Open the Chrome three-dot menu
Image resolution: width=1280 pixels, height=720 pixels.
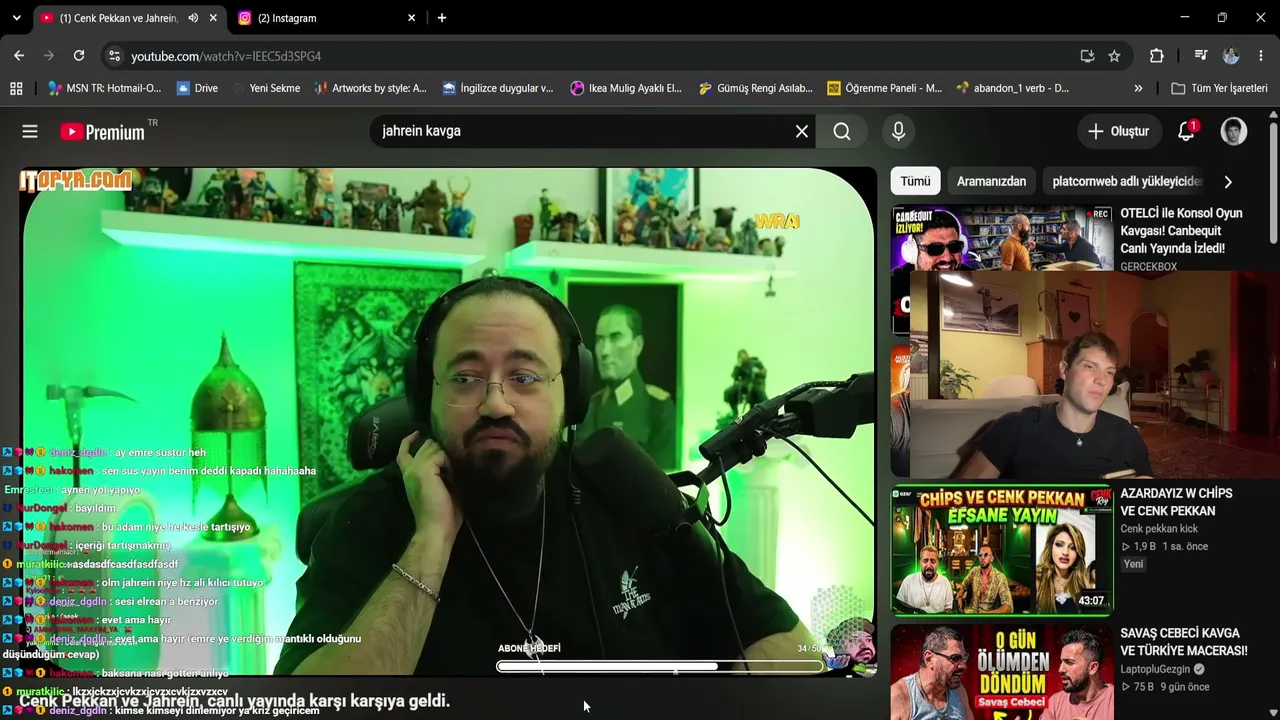[x=1260, y=56]
